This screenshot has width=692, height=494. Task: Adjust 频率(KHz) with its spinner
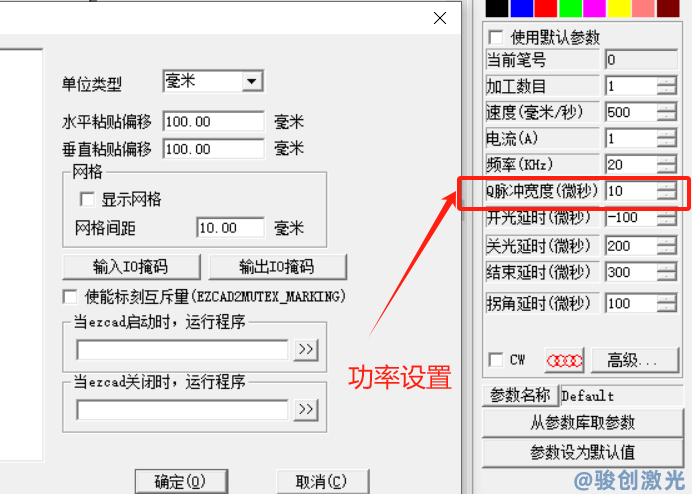[x=667, y=165]
